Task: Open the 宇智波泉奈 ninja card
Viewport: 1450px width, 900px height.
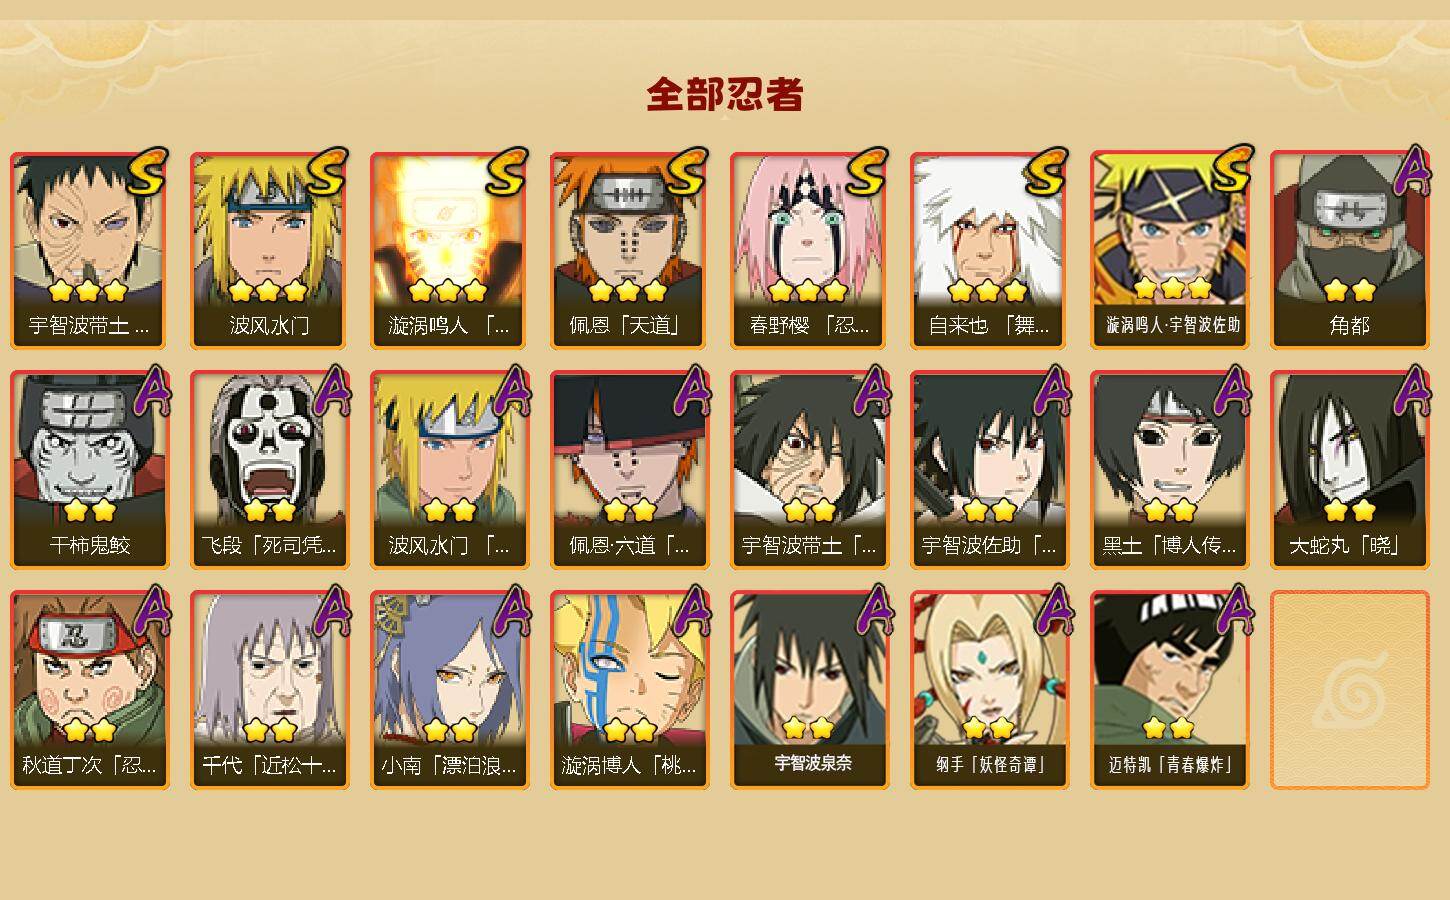Action: click(x=809, y=690)
